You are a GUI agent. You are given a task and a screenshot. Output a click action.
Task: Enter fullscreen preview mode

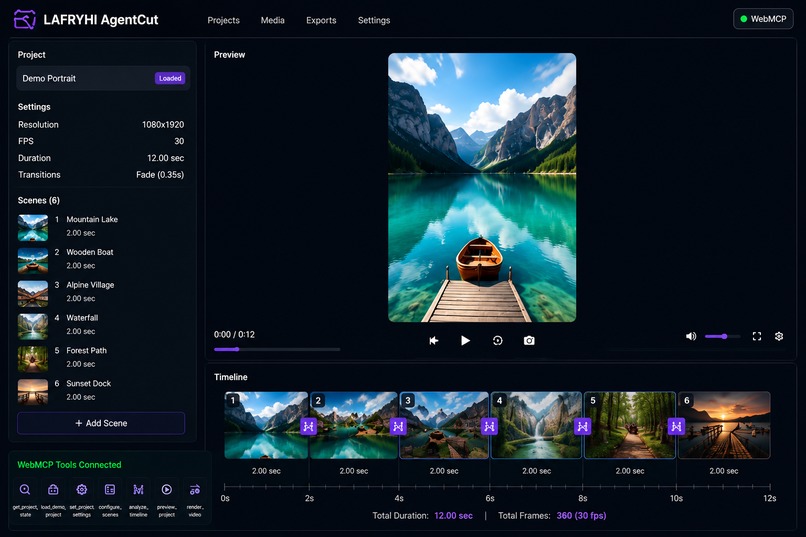point(757,336)
